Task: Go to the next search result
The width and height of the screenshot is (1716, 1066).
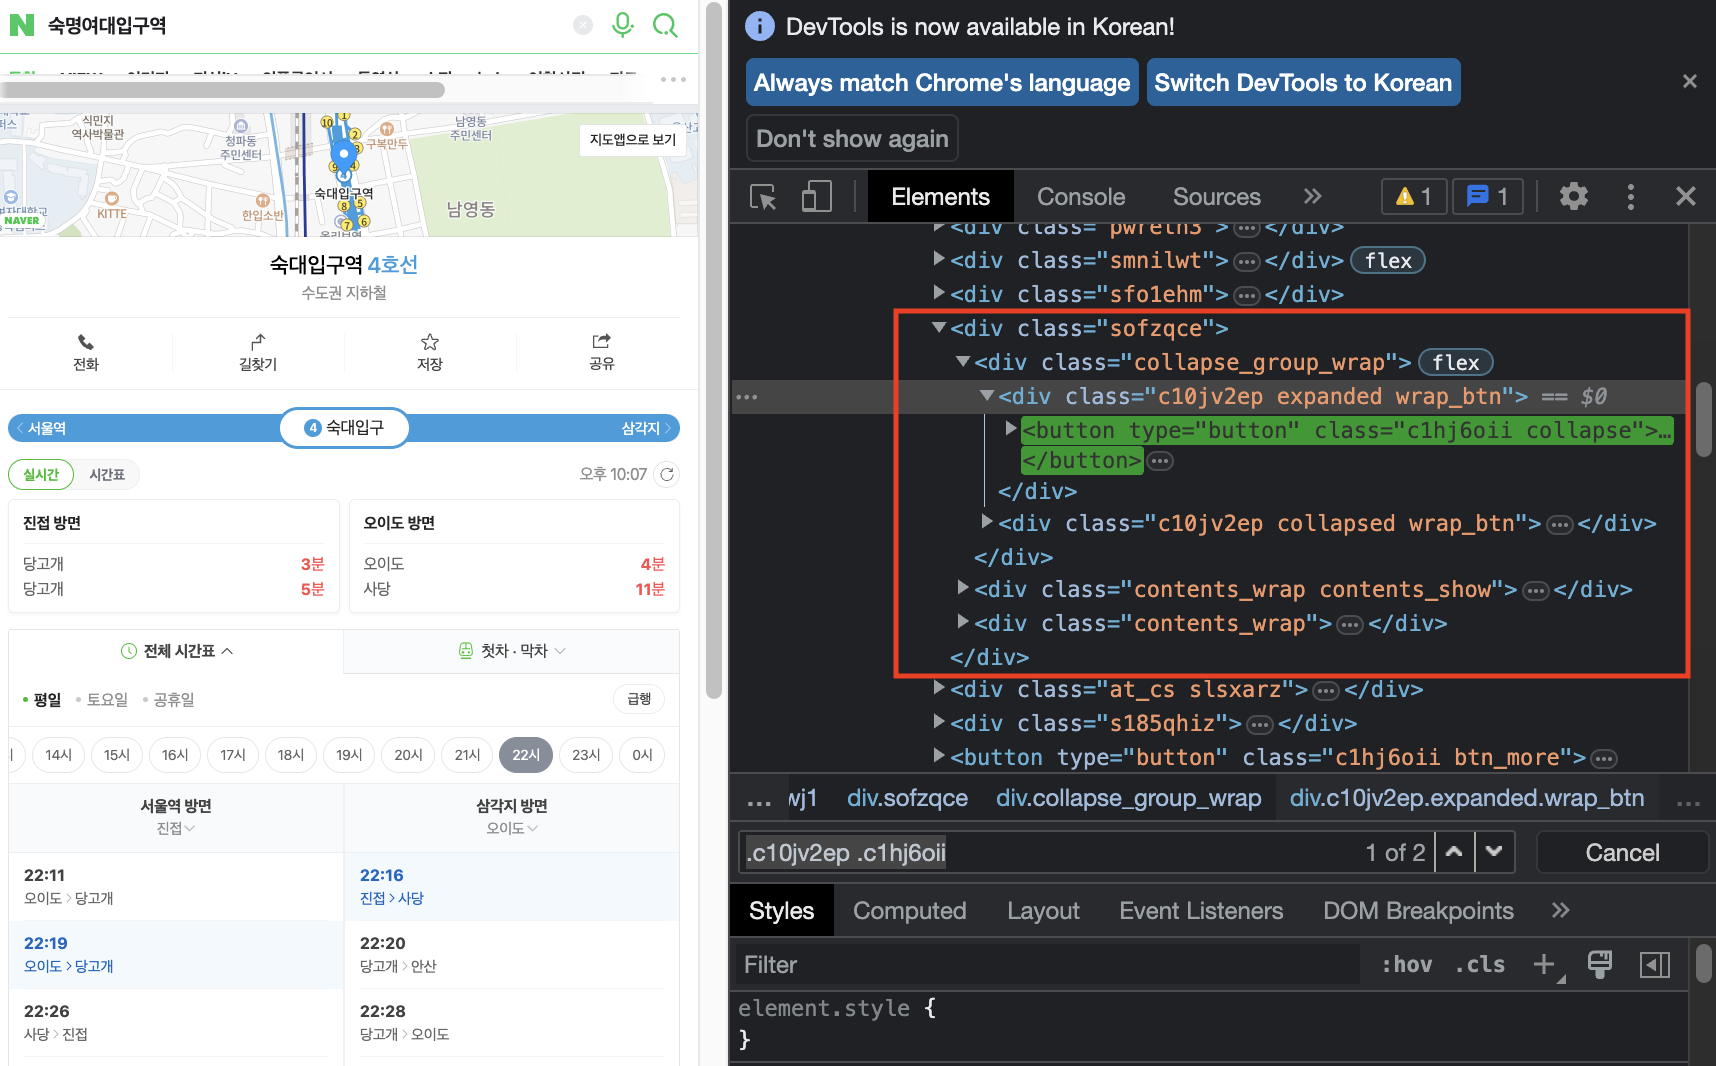Action: coord(1494,852)
